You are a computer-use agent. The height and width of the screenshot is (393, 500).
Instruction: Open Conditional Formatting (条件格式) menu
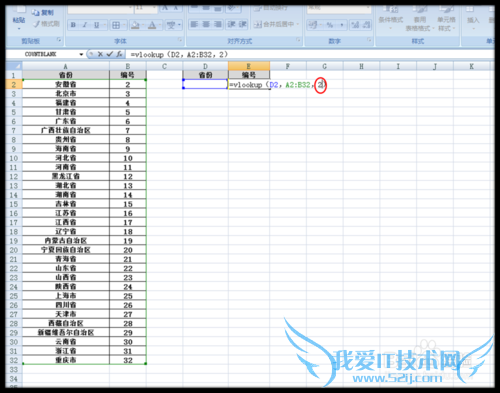coord(391,17)
